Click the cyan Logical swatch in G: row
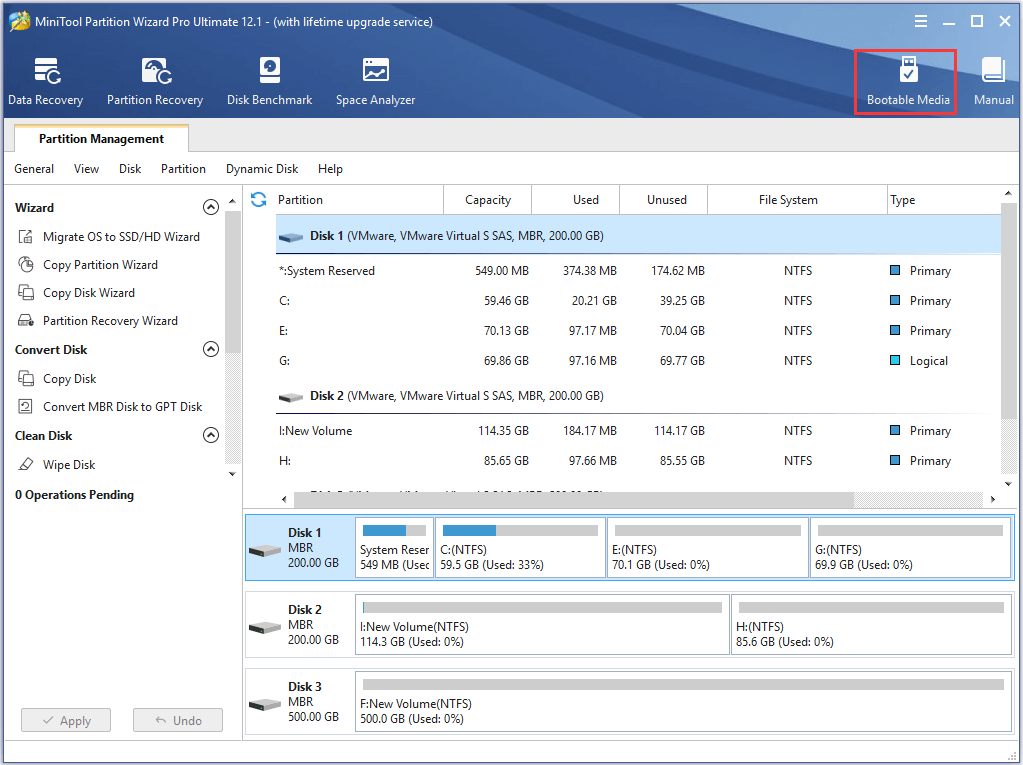 pyautogui.click(x=895, y=360)
